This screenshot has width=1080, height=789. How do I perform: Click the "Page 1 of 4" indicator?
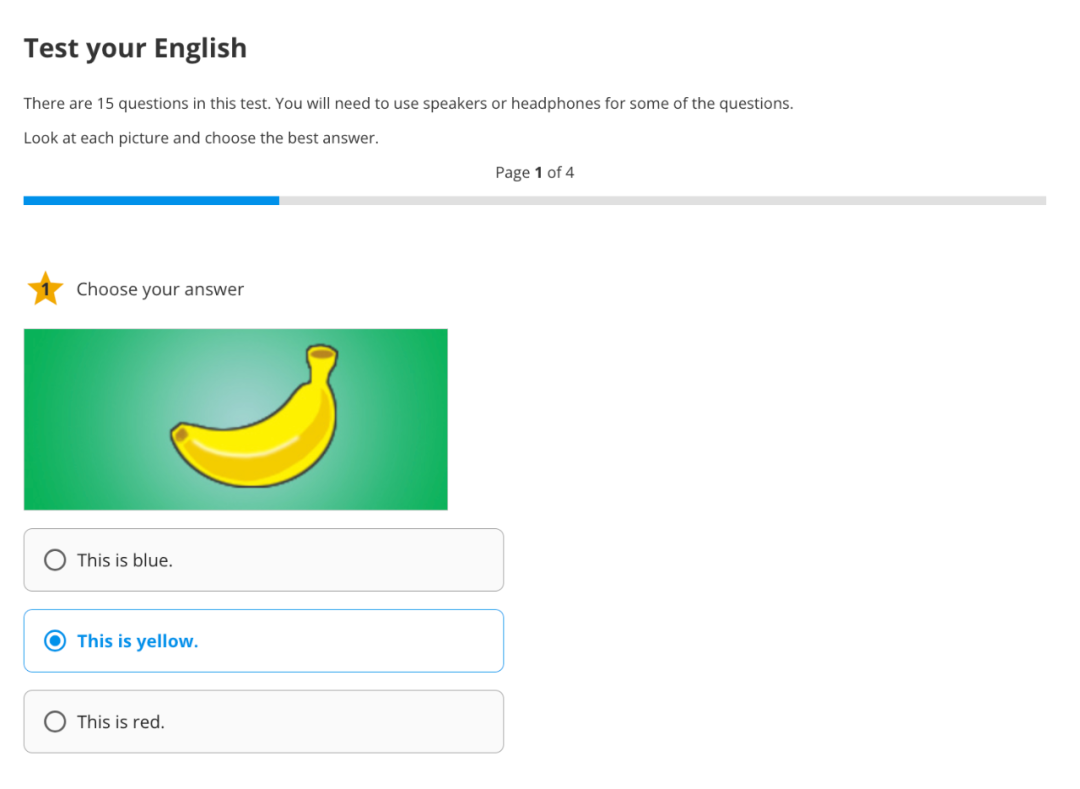click(x=534, y=172)
